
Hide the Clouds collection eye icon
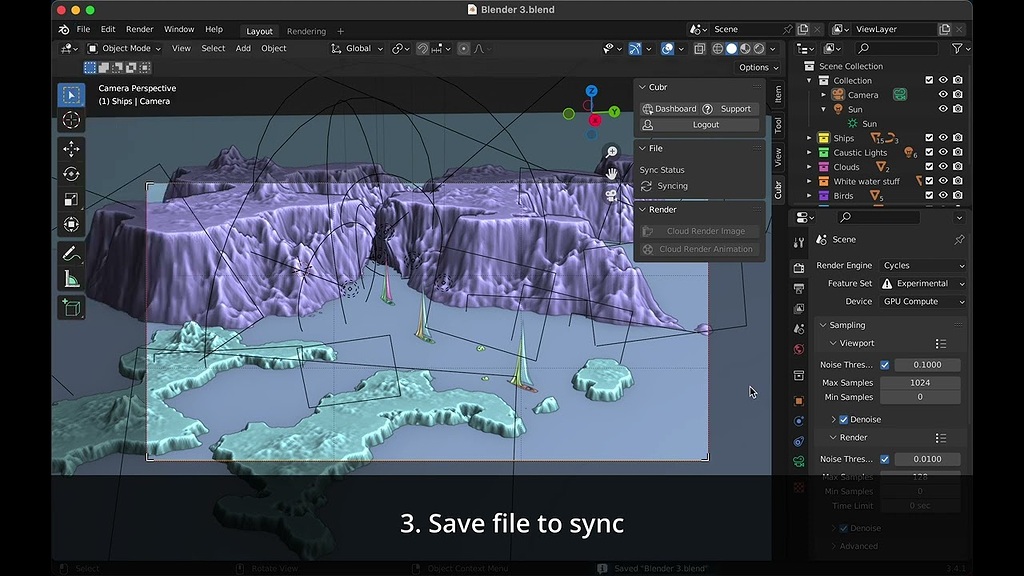[x=943, y=167]
